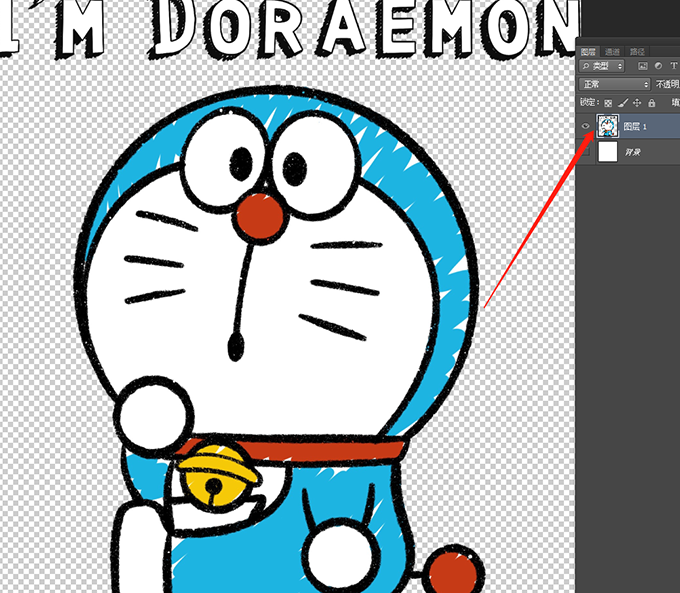Image resolution: width=680 pixels, height=593 pixels.
Task: Open the 类型 layer filter dropdown
Action: 602,66
